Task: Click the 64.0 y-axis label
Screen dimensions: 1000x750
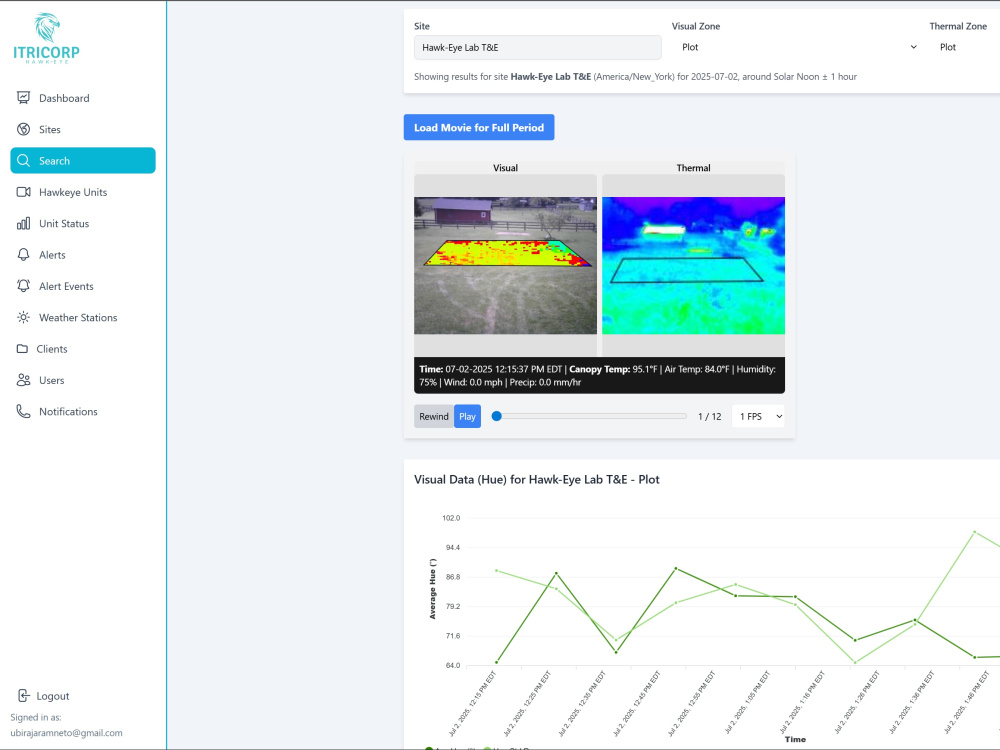Action: pos(452,665)
